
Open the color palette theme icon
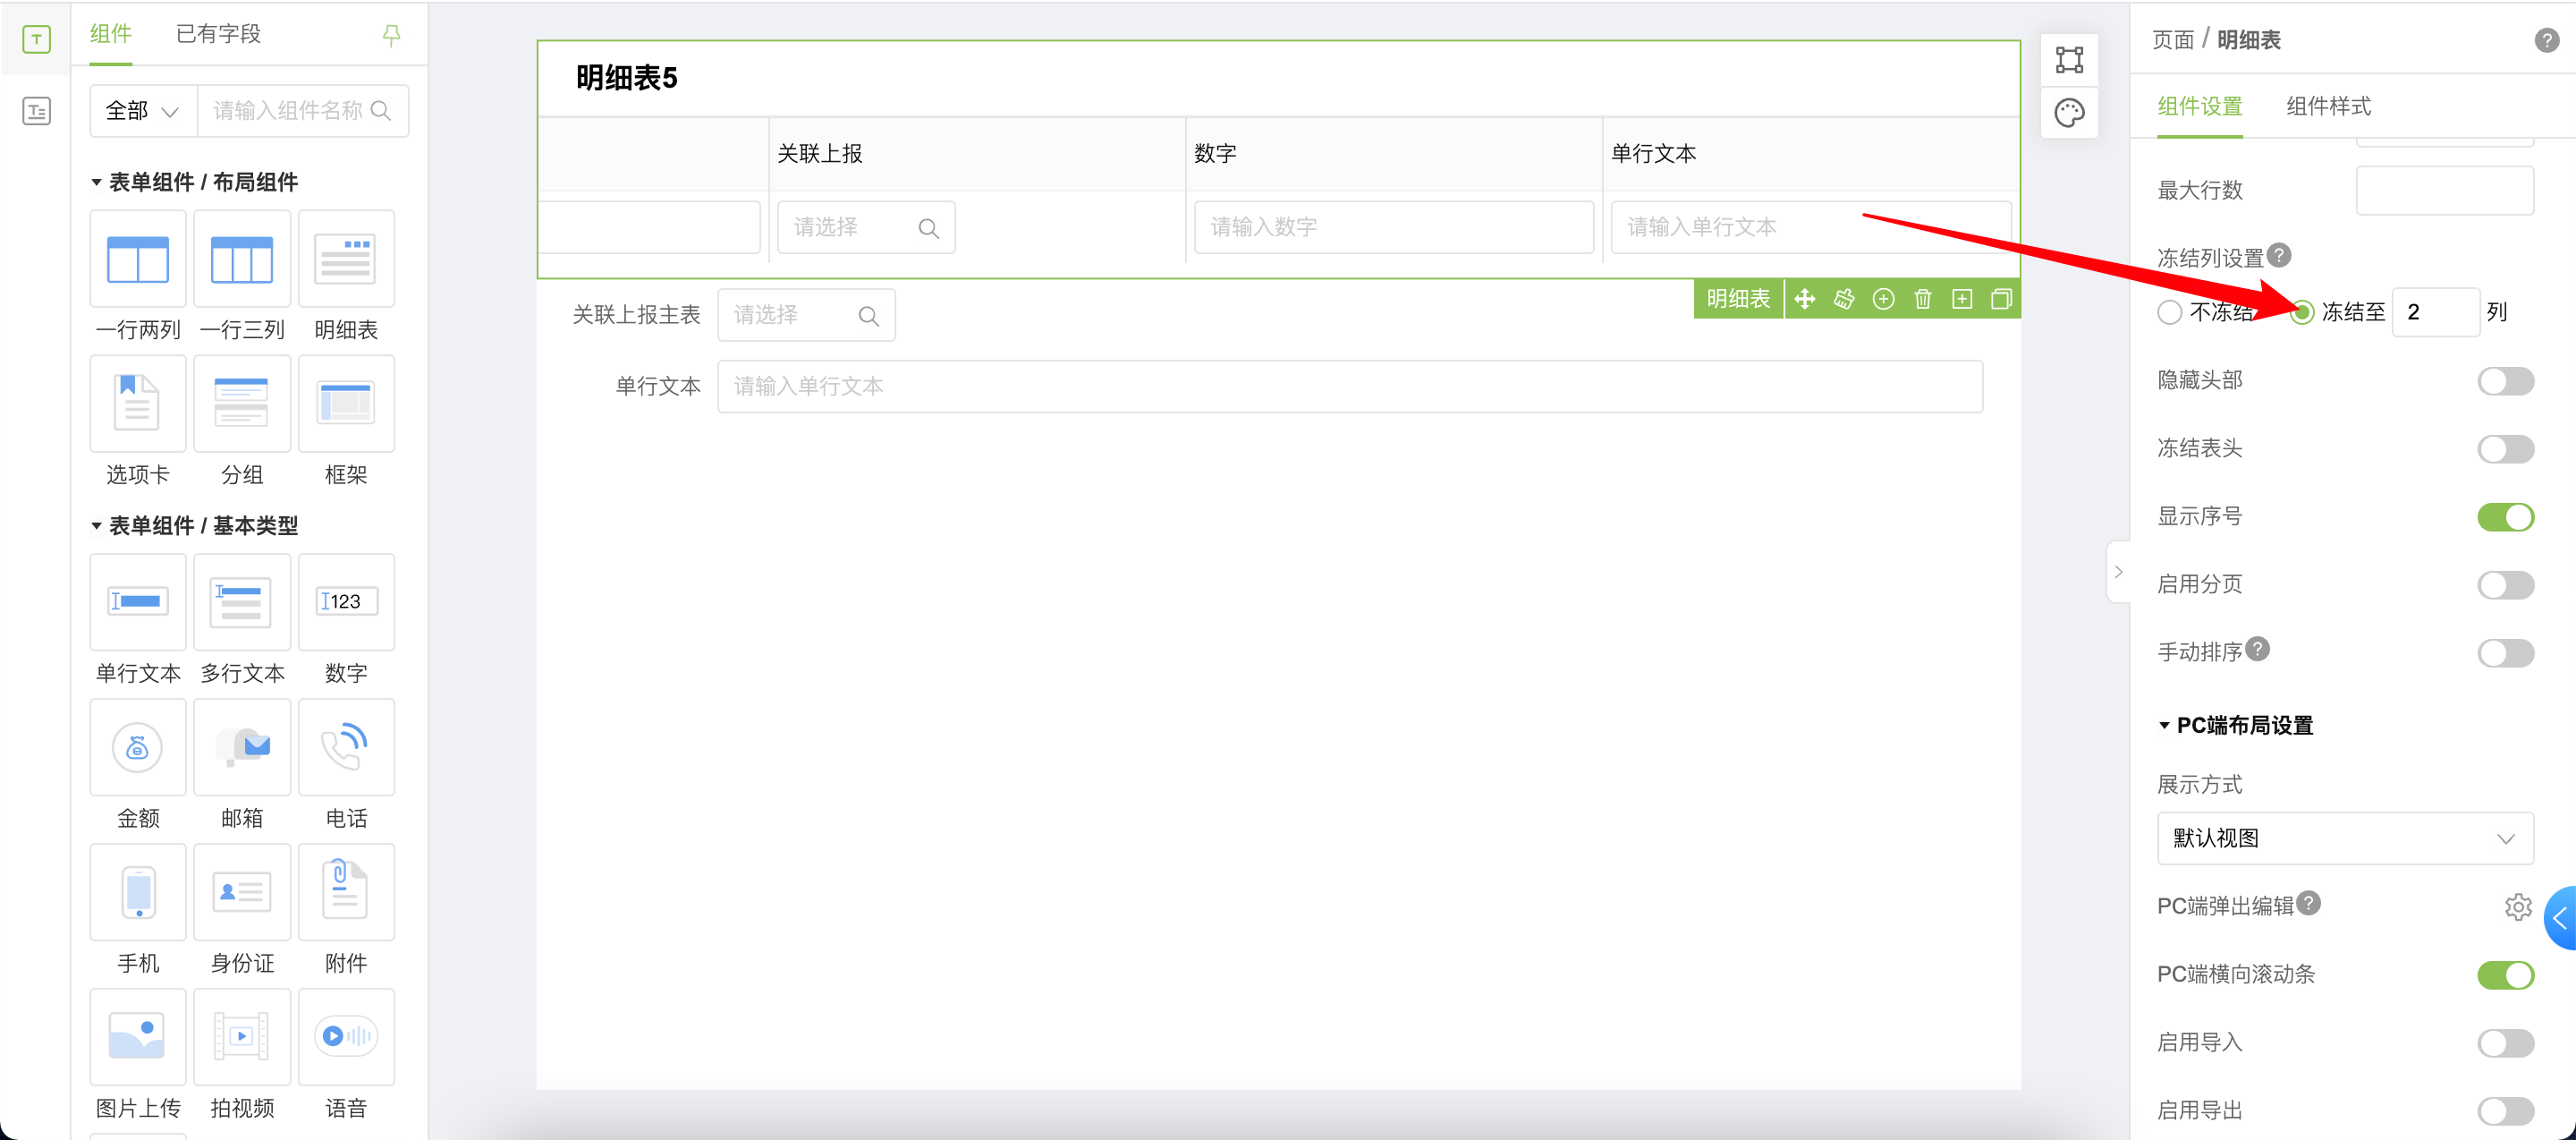tap(2069, 113)
